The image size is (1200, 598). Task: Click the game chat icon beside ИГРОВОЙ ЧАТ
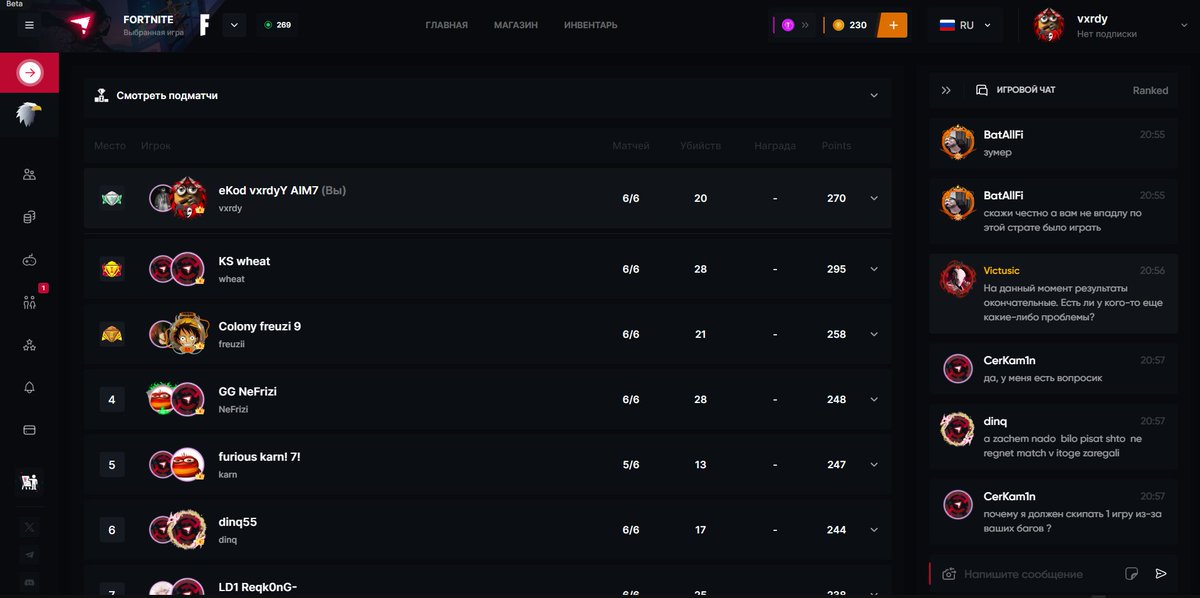982,90
